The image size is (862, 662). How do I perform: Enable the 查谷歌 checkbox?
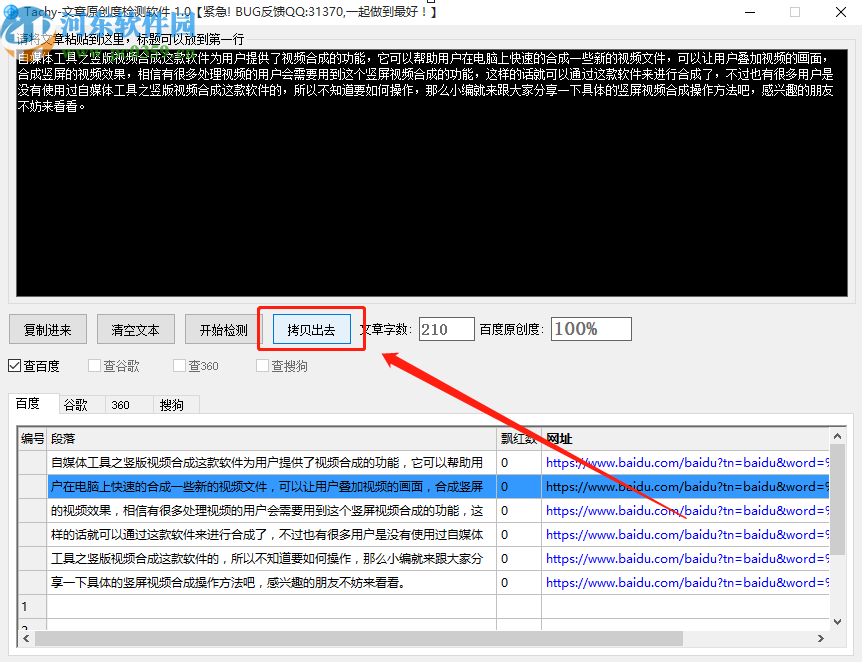coord(94,366)
